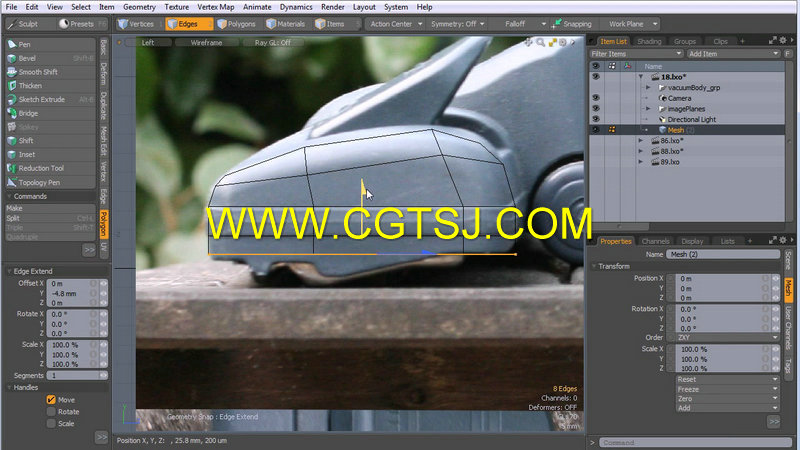Toggle visibility of Camera item
This screenshot has height=450, width=800.
pos(595,98)
